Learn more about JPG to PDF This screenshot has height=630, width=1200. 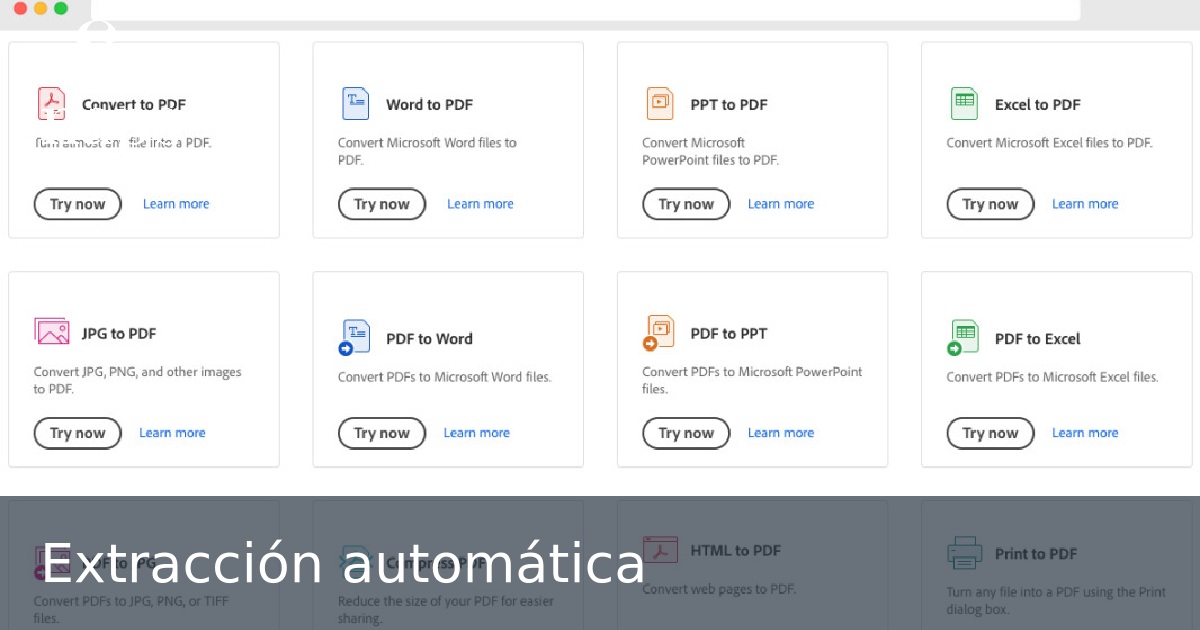(x=172, y=433)
